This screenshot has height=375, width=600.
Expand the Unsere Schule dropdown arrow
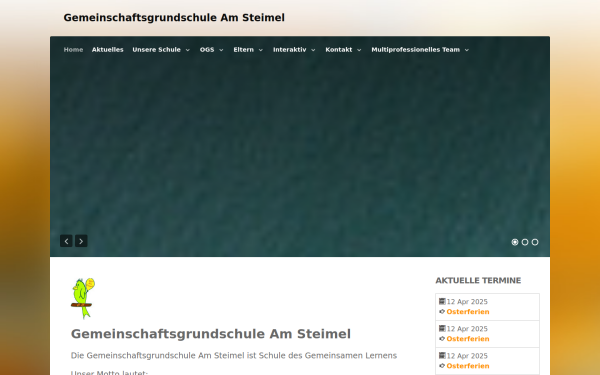coord(188,50)
